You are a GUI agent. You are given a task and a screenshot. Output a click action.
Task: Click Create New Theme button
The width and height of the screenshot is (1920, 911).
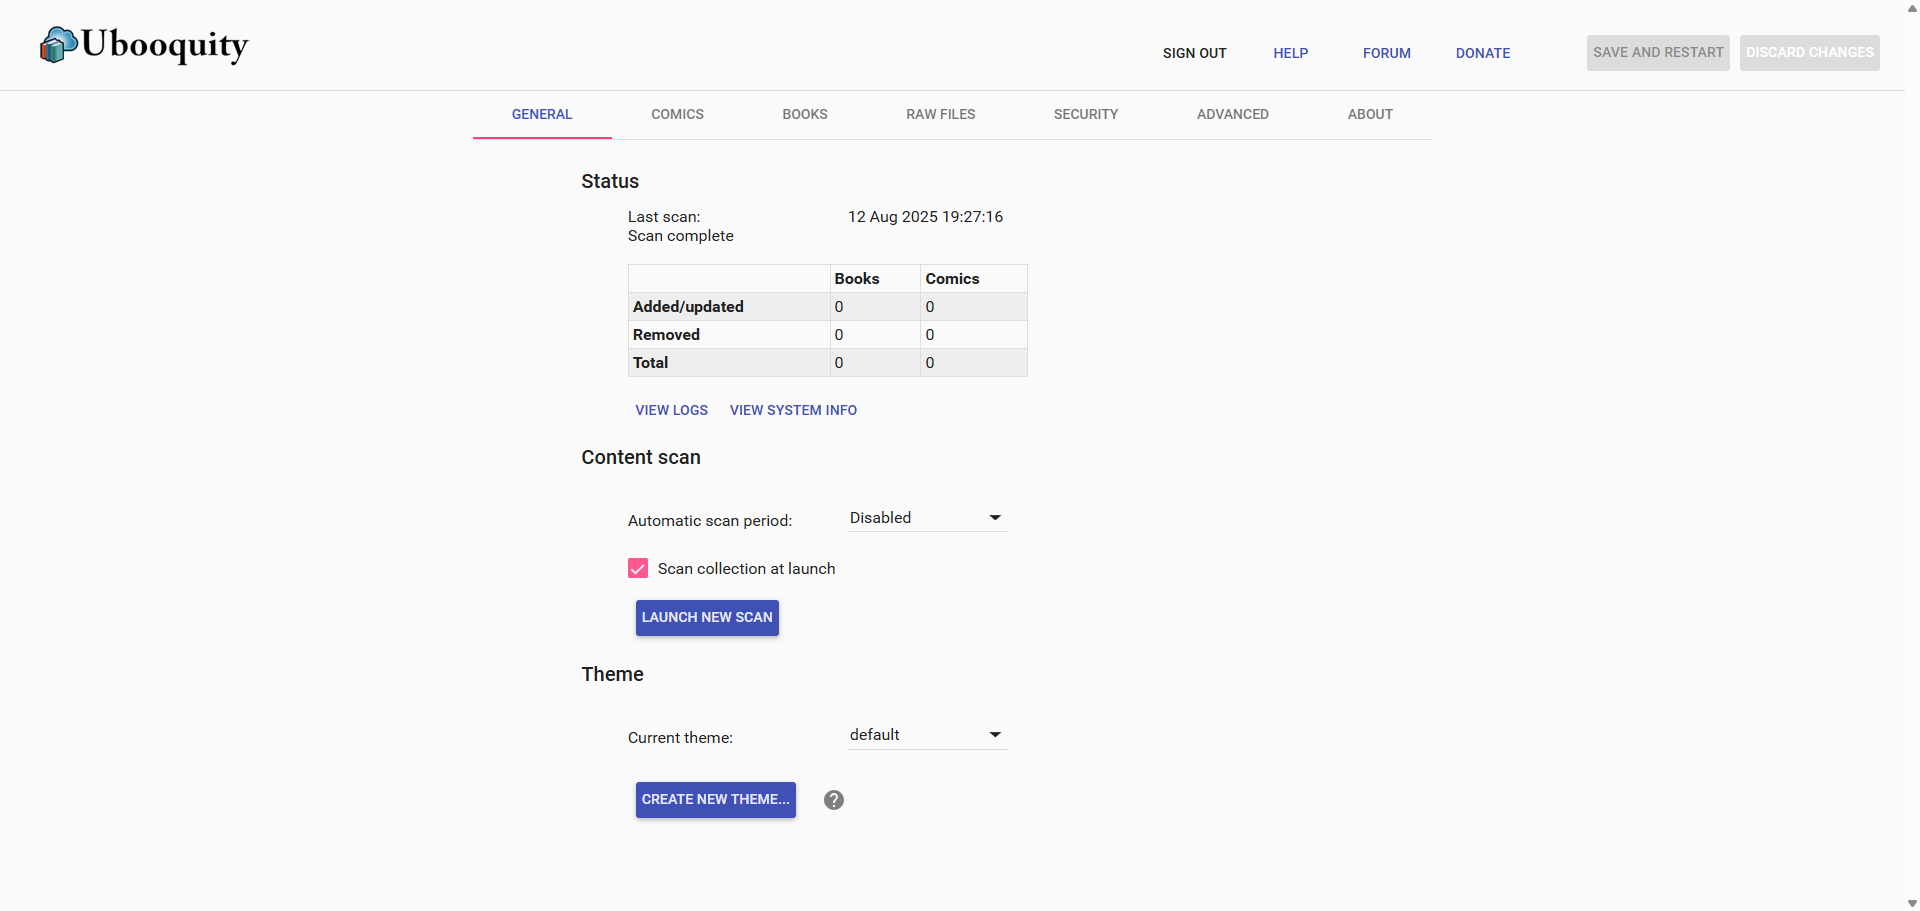pos(716,800)
